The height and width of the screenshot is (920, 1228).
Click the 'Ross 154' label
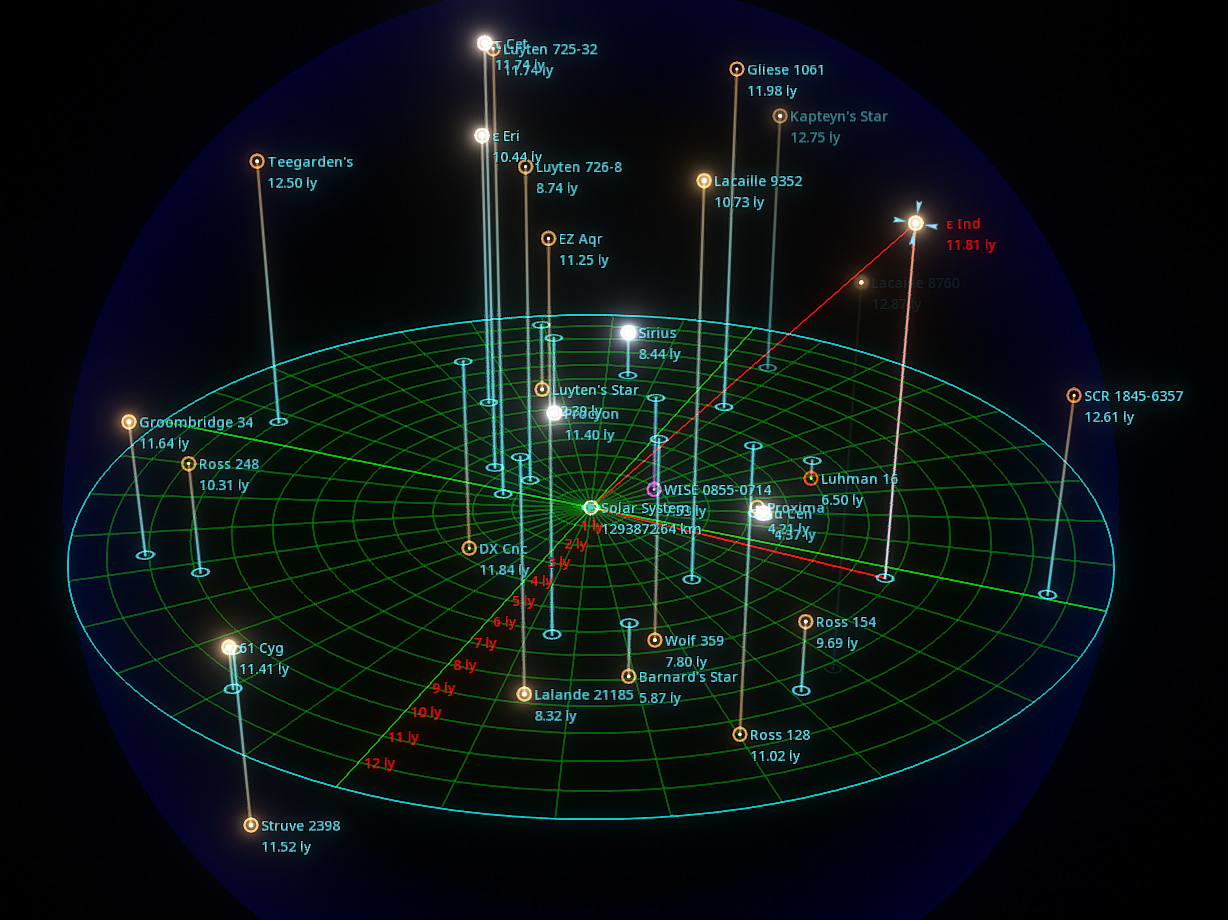[846, 622]
